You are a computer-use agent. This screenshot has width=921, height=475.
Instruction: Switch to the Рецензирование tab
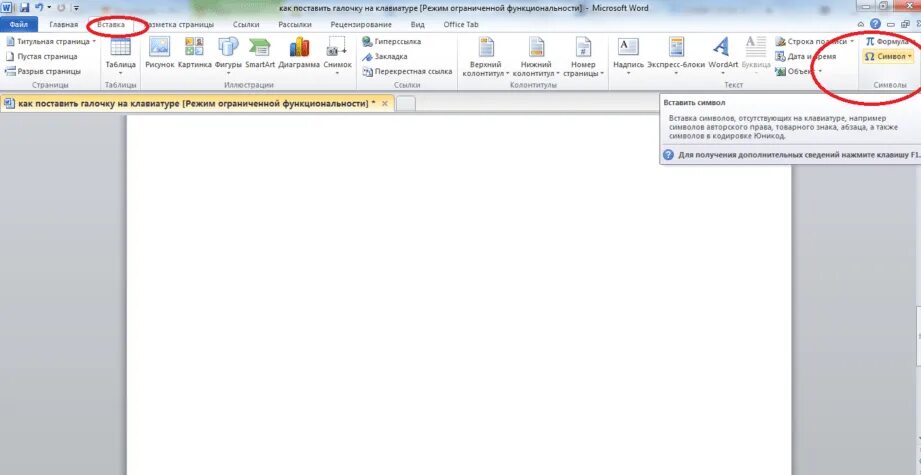pyautogui.click(x=361, y=25)
